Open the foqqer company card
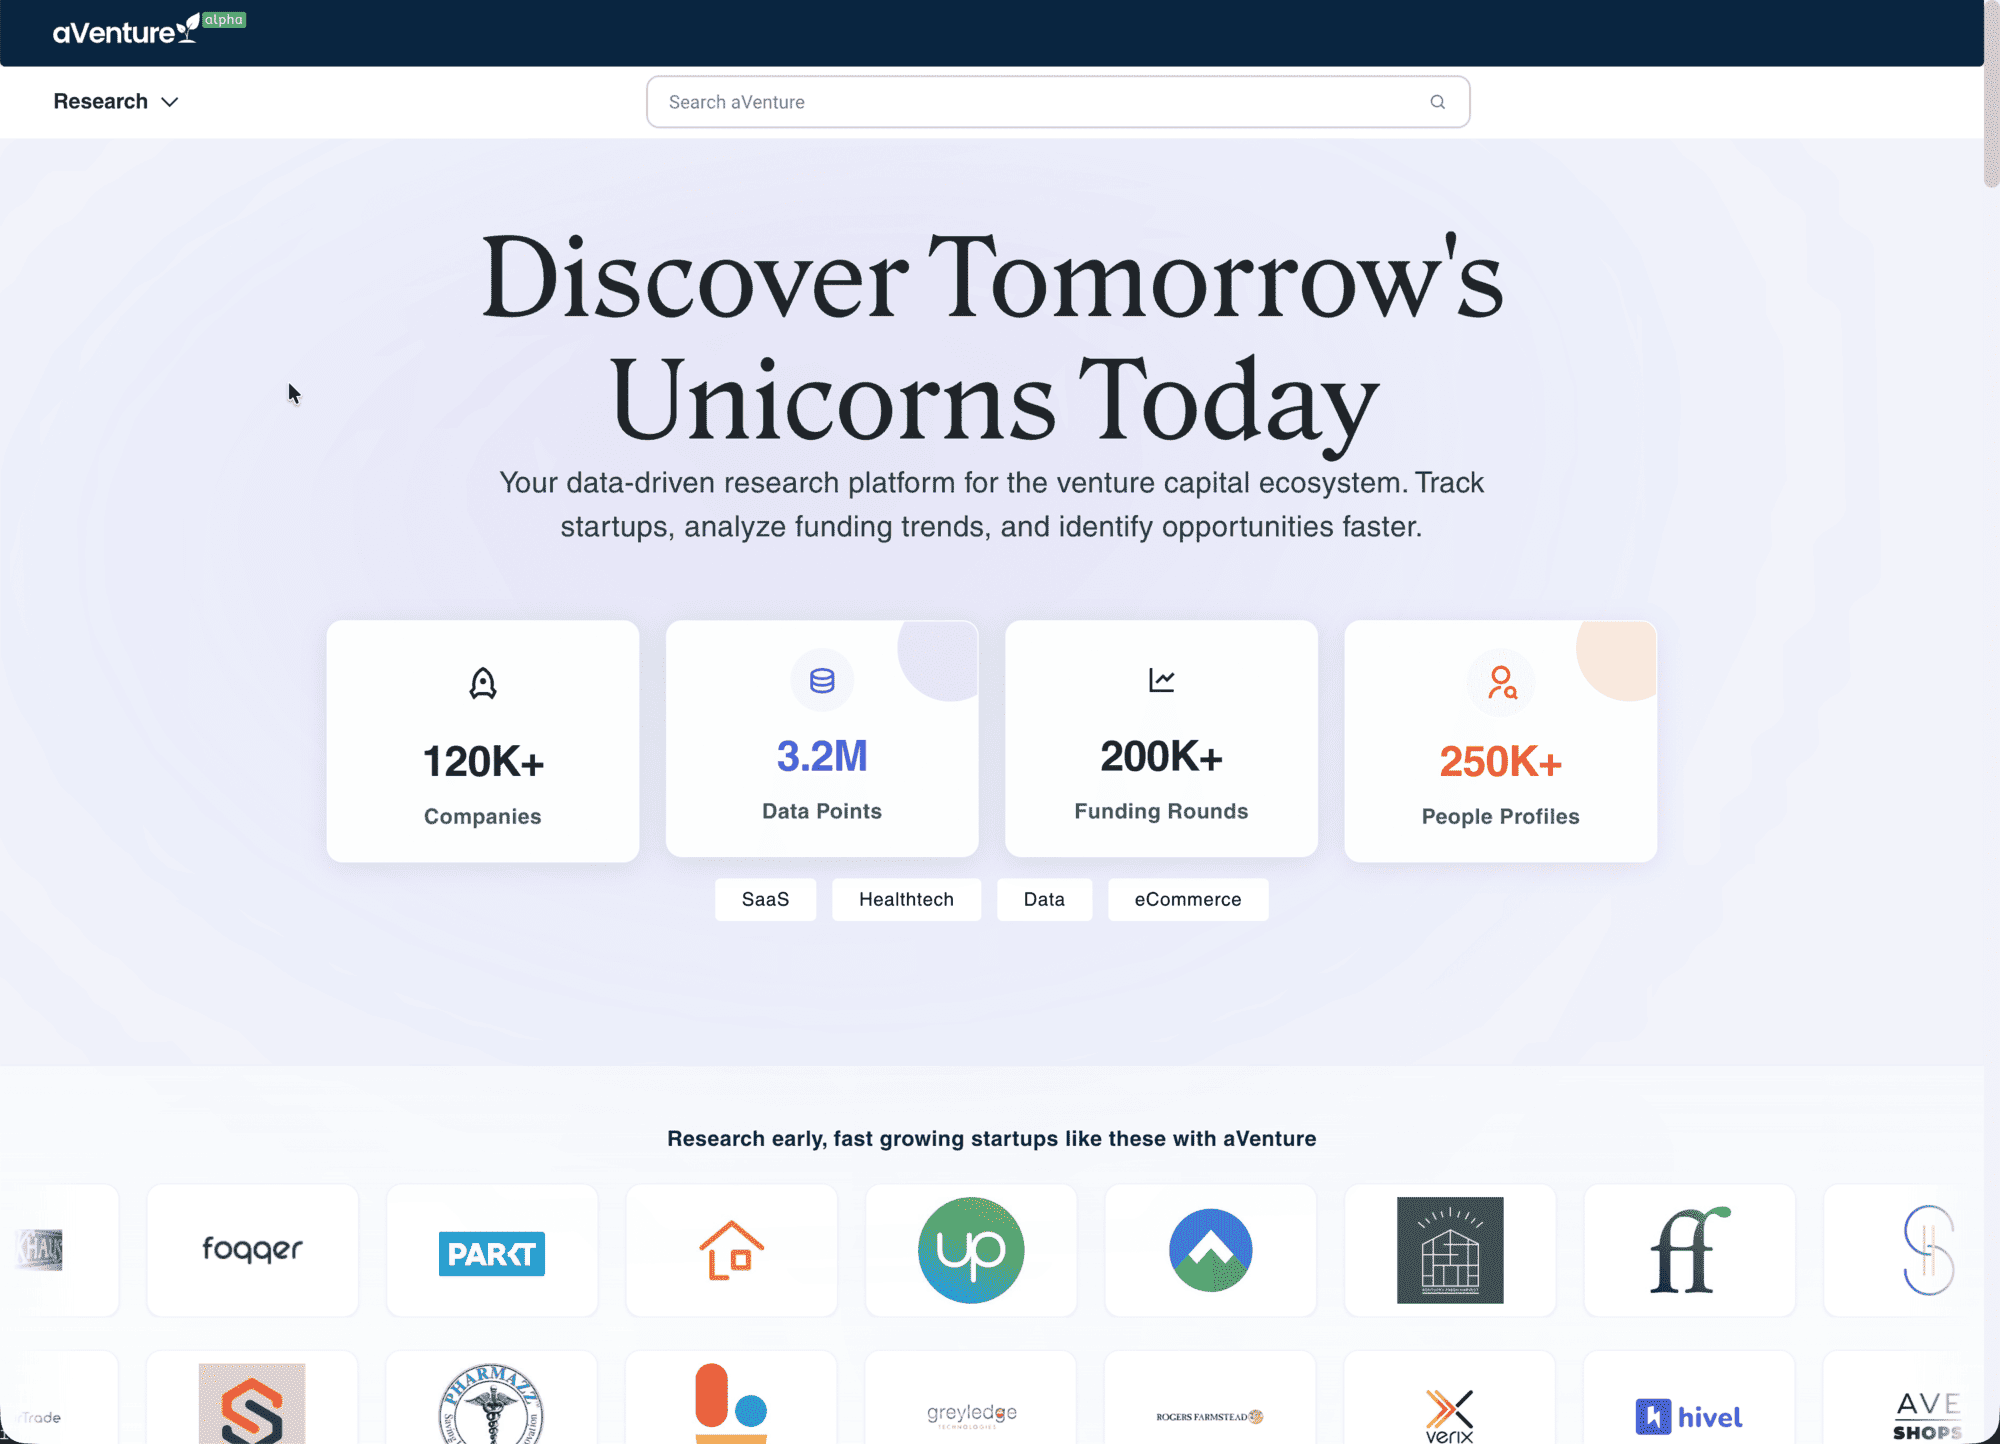Image resolution: width=2000 pixels, height=1444 pixels. 251,1250
